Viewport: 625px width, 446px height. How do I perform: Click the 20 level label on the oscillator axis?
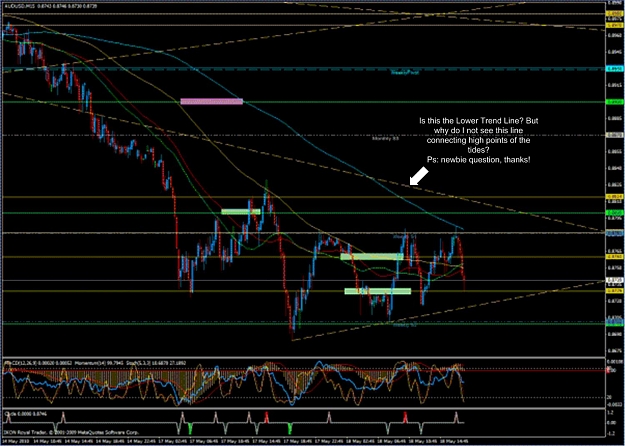pyautogui.click(x=610, y=397)
